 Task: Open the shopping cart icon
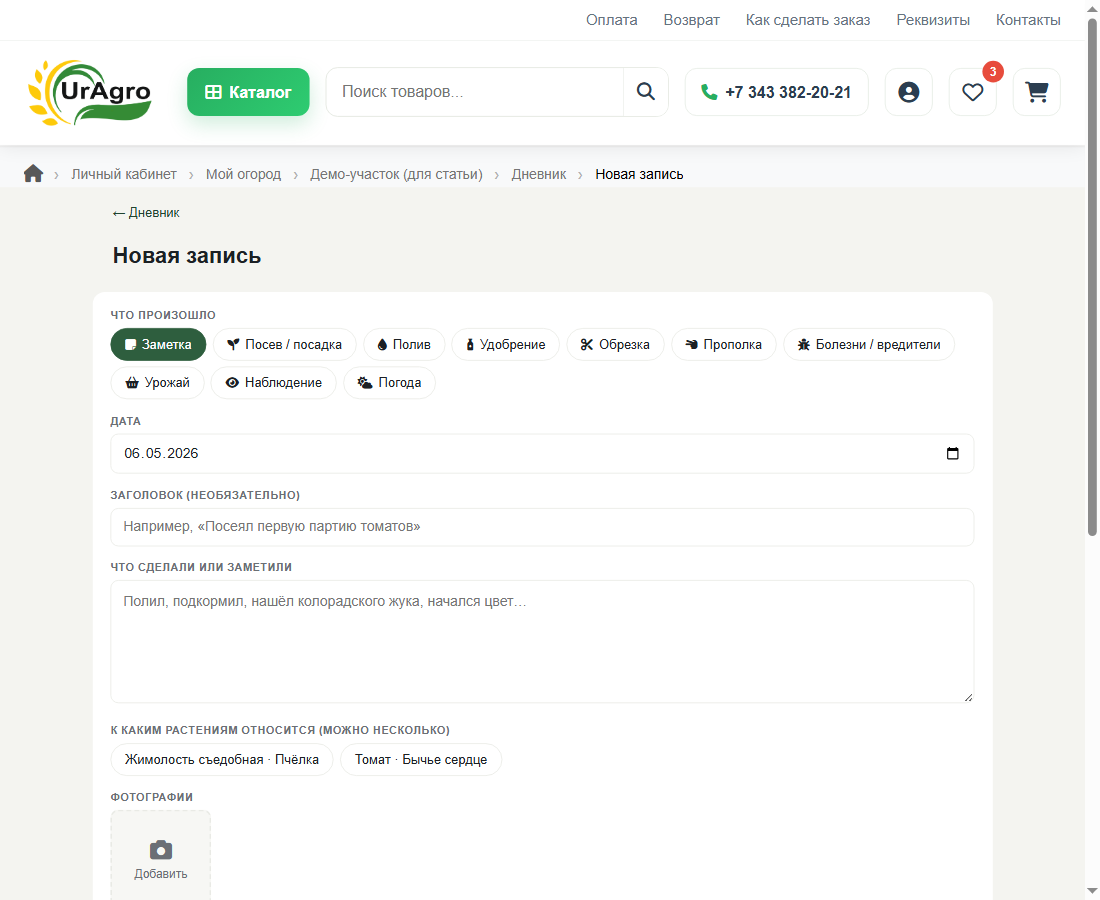(1036, 92)
